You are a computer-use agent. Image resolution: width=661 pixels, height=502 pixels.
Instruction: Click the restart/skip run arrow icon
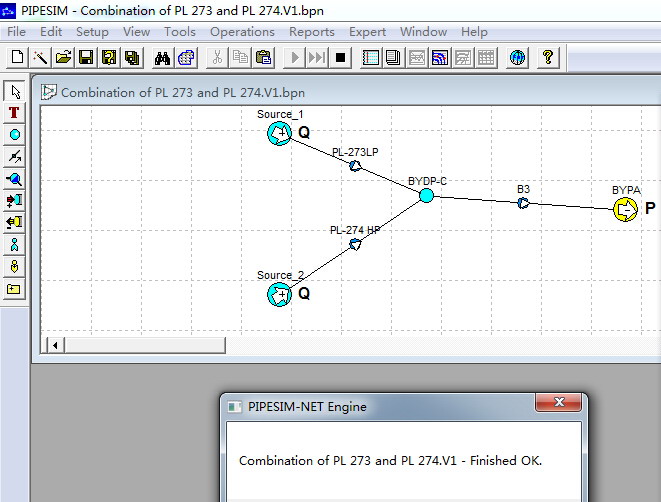[317, 57]
